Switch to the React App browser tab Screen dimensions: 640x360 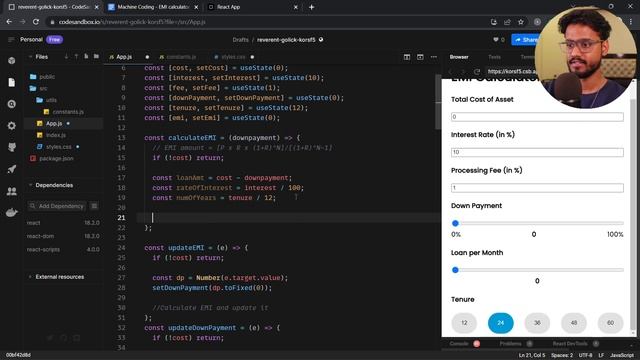pyautogui.click(x=229, y=7)
